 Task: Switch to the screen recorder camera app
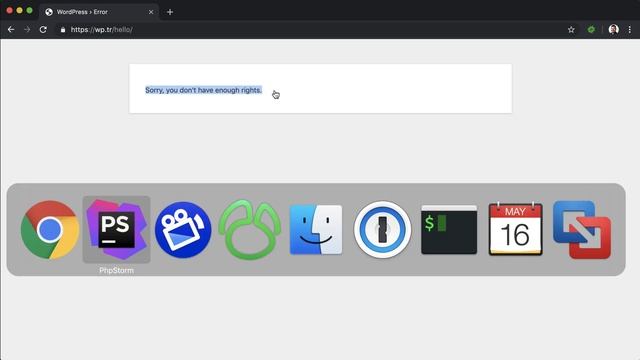(183, 230)
